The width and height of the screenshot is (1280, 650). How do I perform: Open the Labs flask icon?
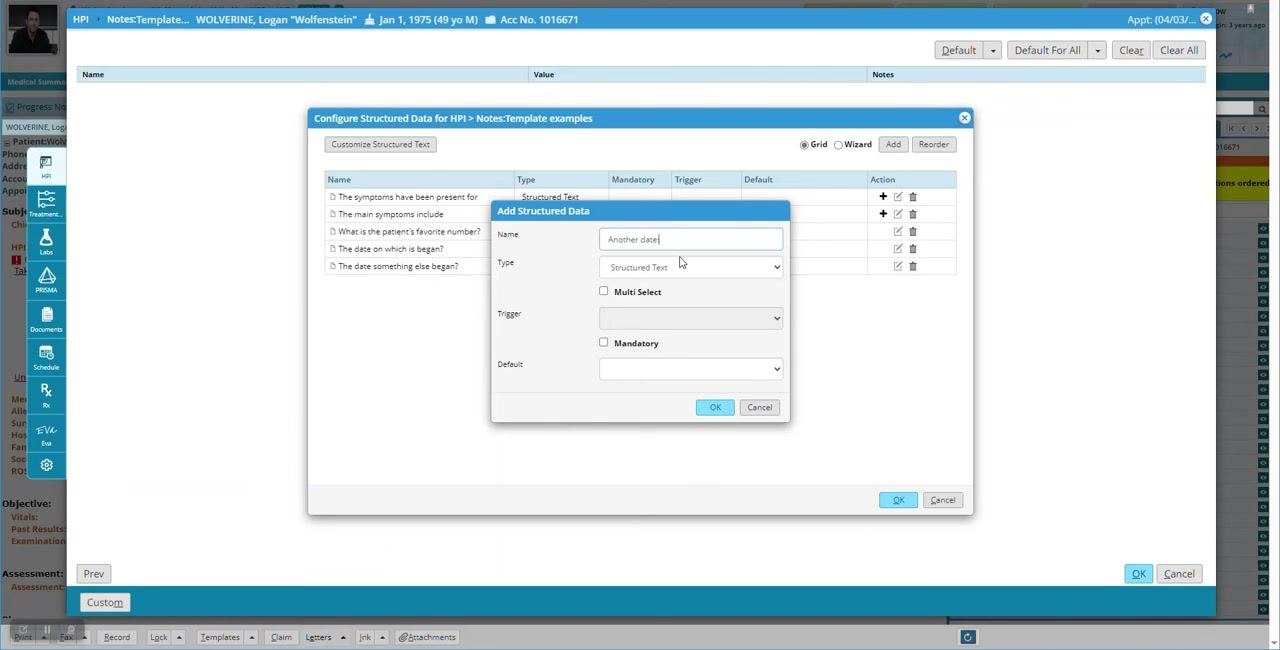46,242
